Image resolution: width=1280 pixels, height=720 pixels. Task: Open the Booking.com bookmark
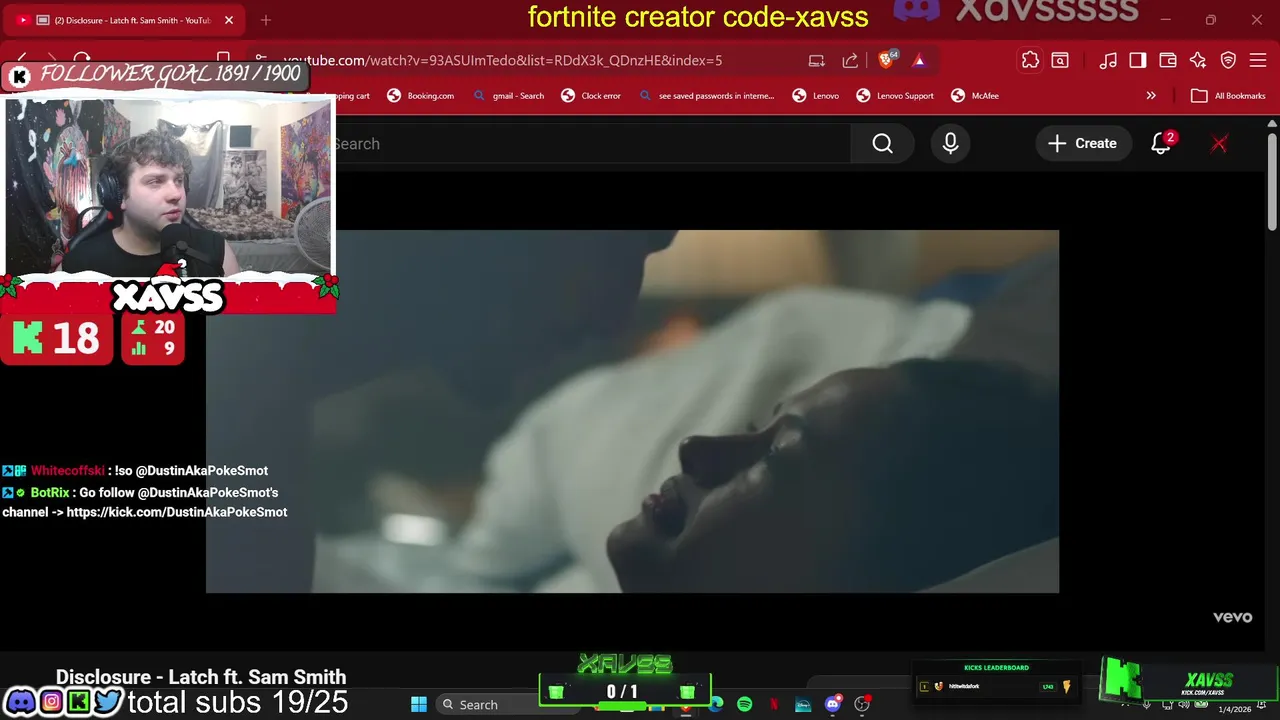(x=420, y=96)
